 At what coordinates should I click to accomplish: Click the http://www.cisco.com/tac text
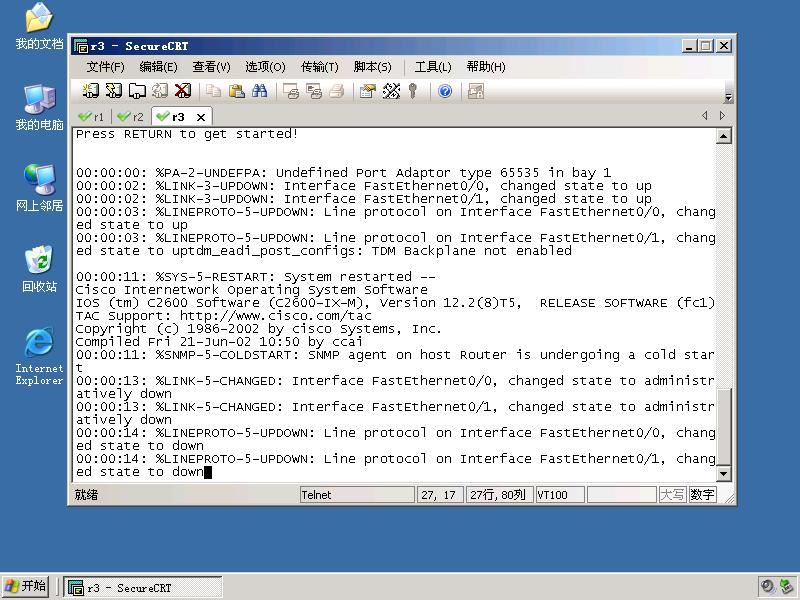(276, 316)
